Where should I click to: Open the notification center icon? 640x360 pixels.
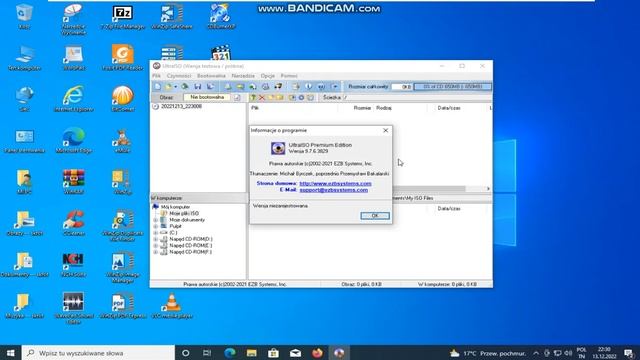[x=629, y=353]
